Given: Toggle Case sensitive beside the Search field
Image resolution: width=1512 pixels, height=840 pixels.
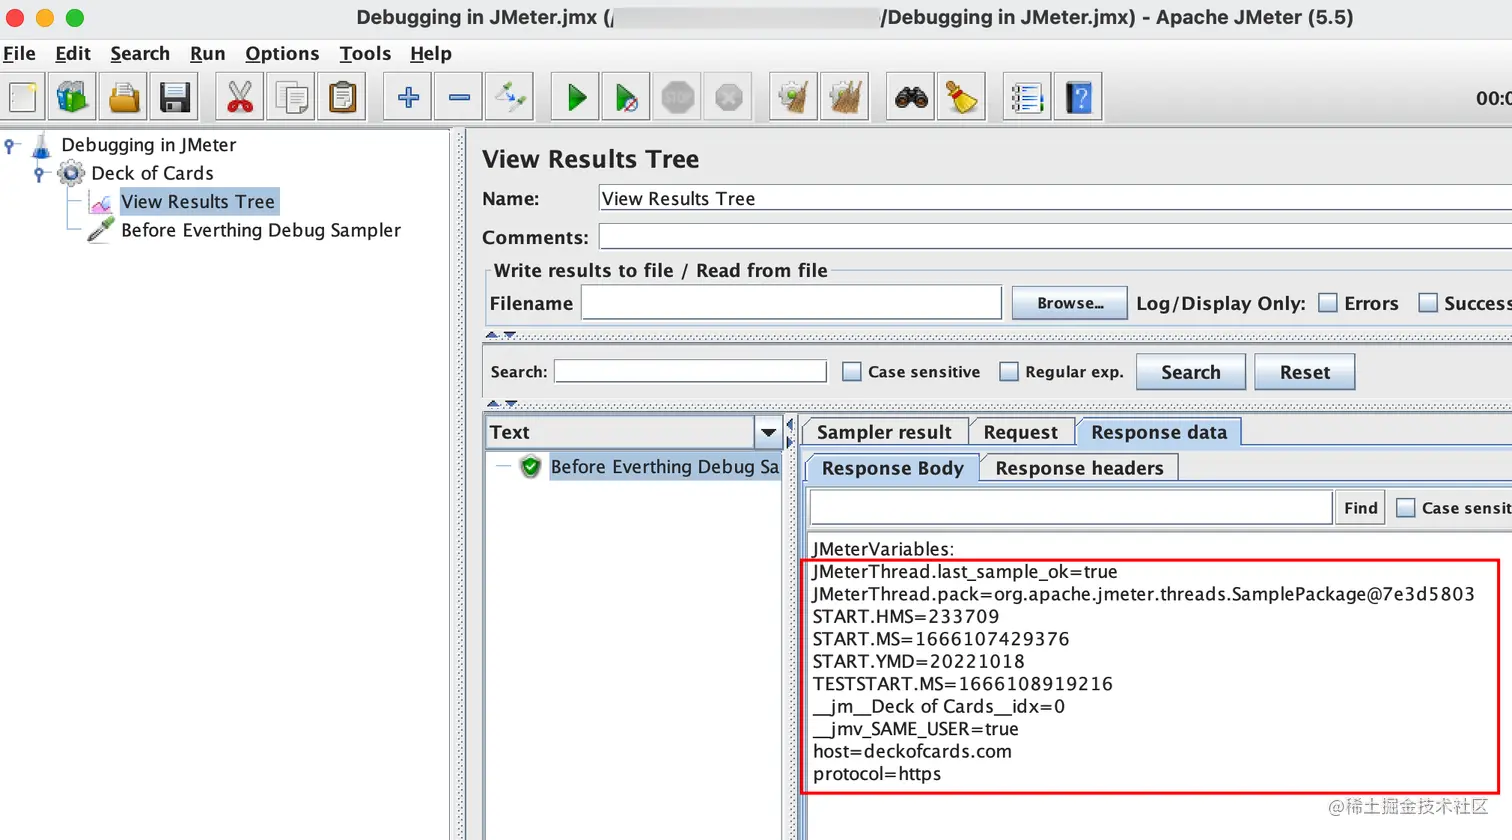Looking at the screenshot, I should [x=852, y=372].
